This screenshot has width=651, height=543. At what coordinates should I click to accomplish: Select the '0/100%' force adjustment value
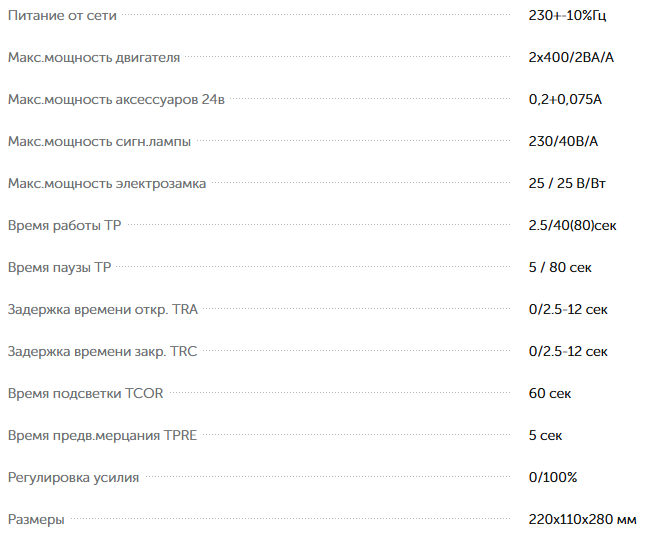[x=553, y=478]
